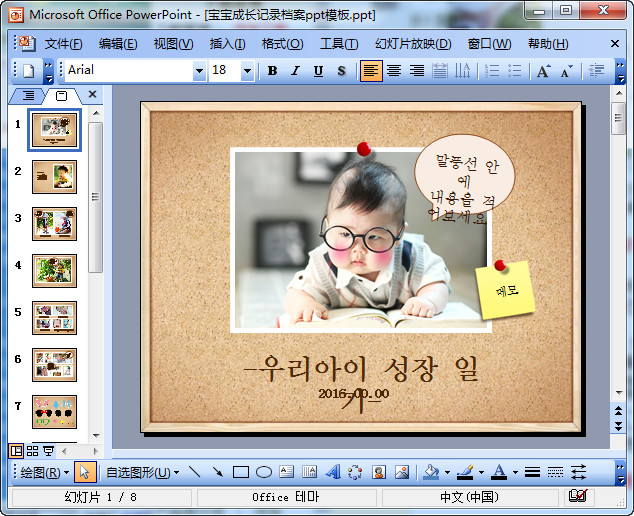Click the font size field showing 18
Image resolution: width=634 pixels, height=516 pixels.
tap(225, 70)
